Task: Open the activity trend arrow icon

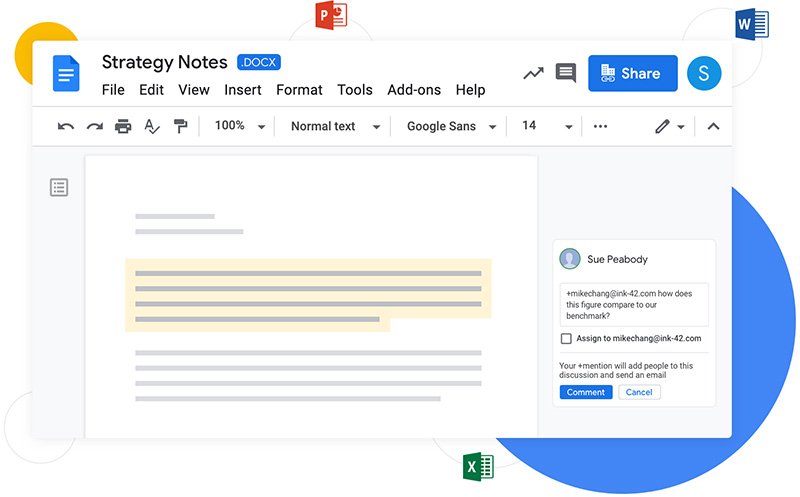Action: 533,73
